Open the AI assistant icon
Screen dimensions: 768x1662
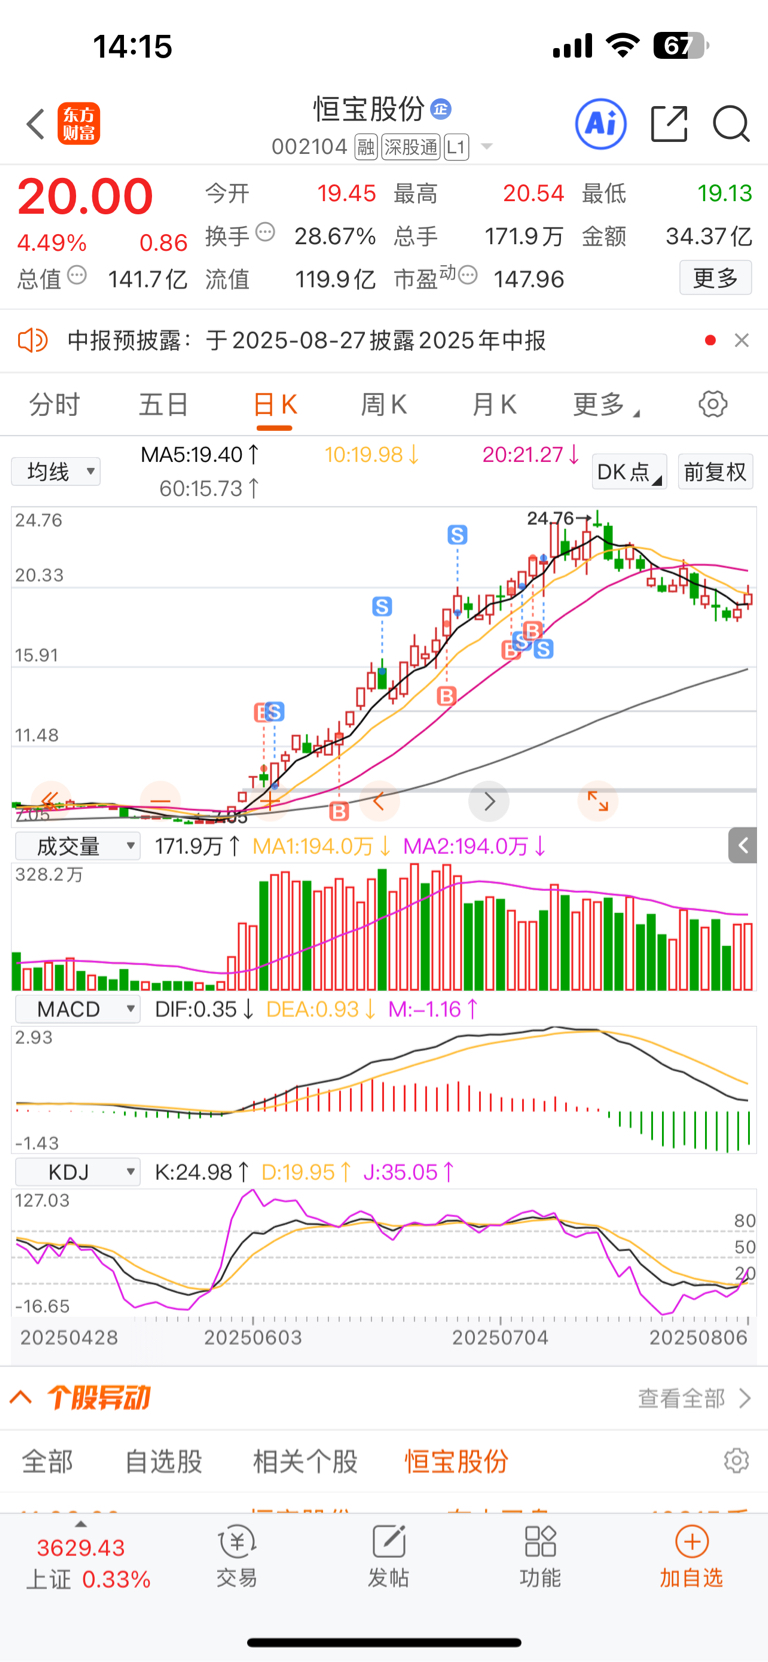[601, 124]
